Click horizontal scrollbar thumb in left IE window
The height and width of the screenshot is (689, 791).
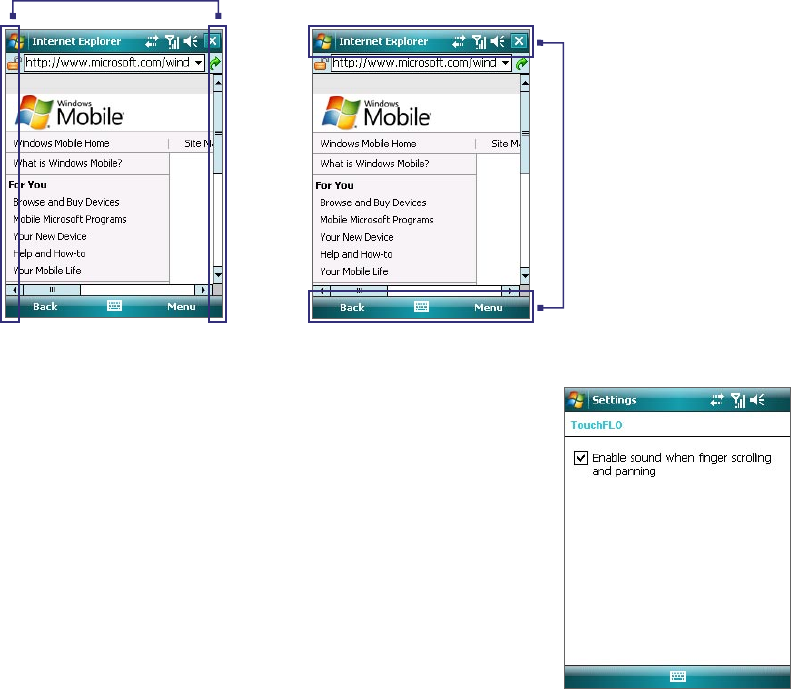[52, 290]
